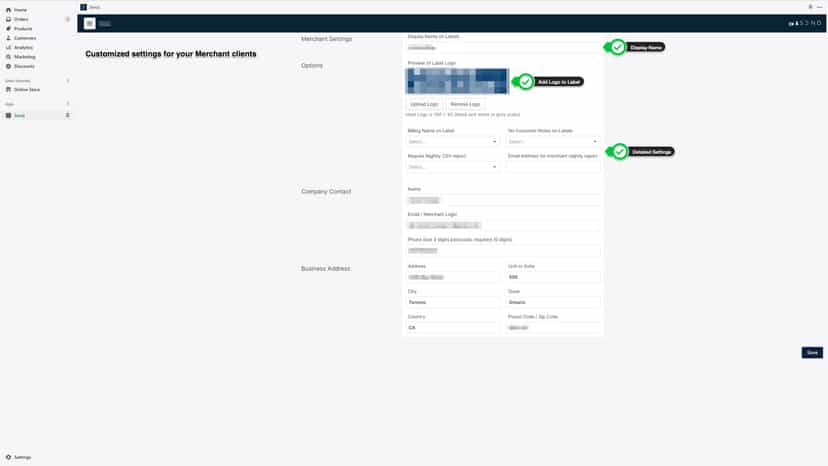Click the Unit or Suite field
Screen dimensions: 828x466
553,277
